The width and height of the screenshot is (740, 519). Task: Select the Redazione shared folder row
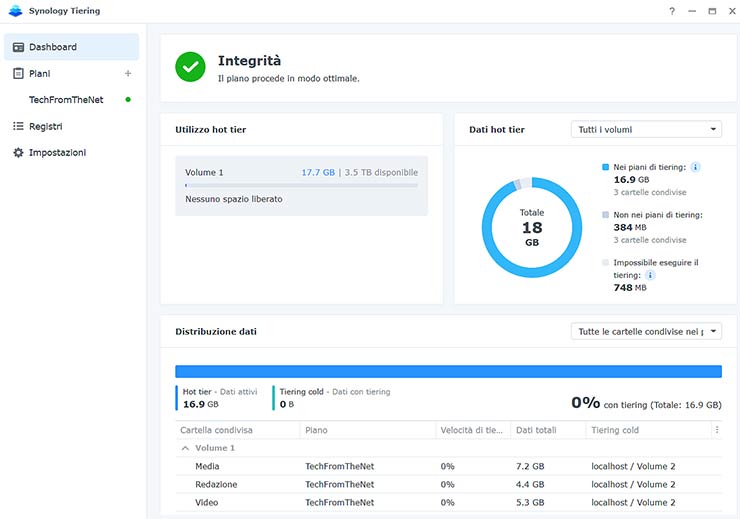[x=448, y=484]
